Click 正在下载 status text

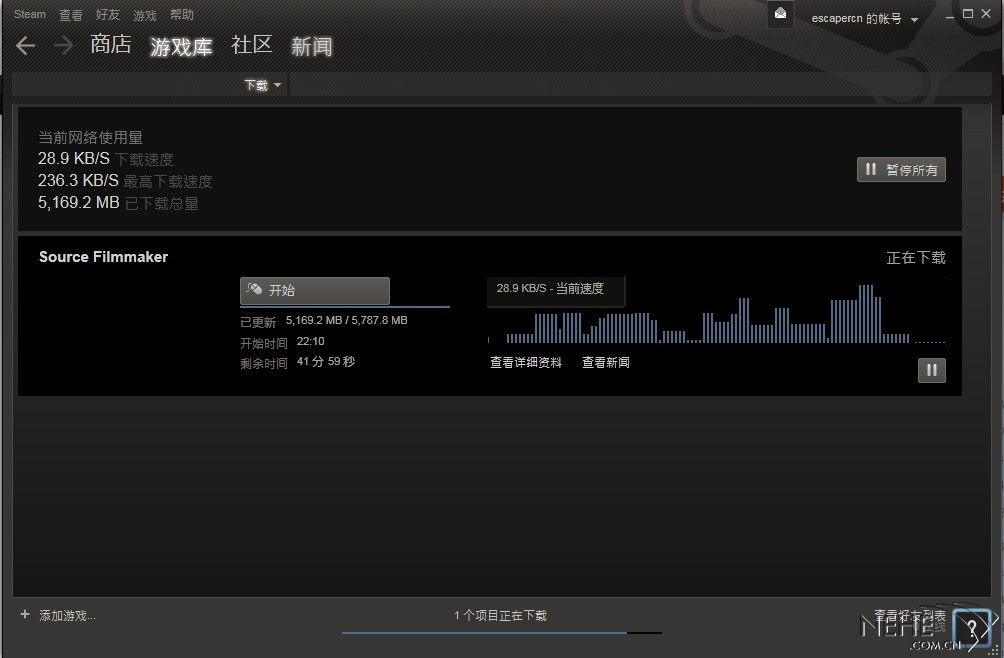coord(916,258)
